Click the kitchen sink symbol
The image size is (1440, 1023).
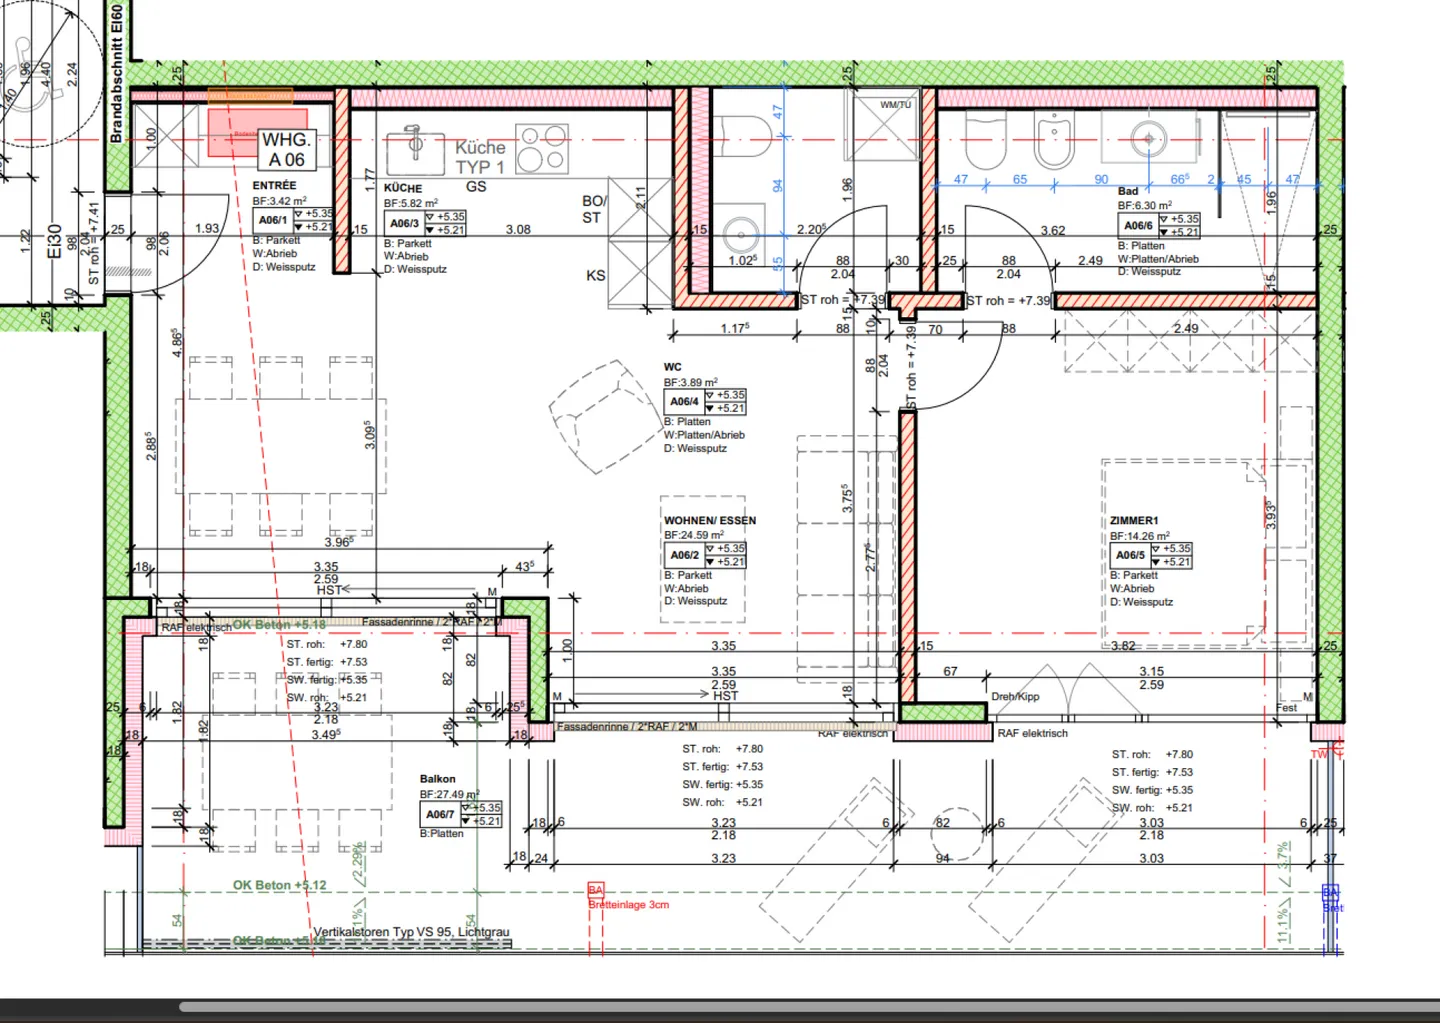[415, 147]
